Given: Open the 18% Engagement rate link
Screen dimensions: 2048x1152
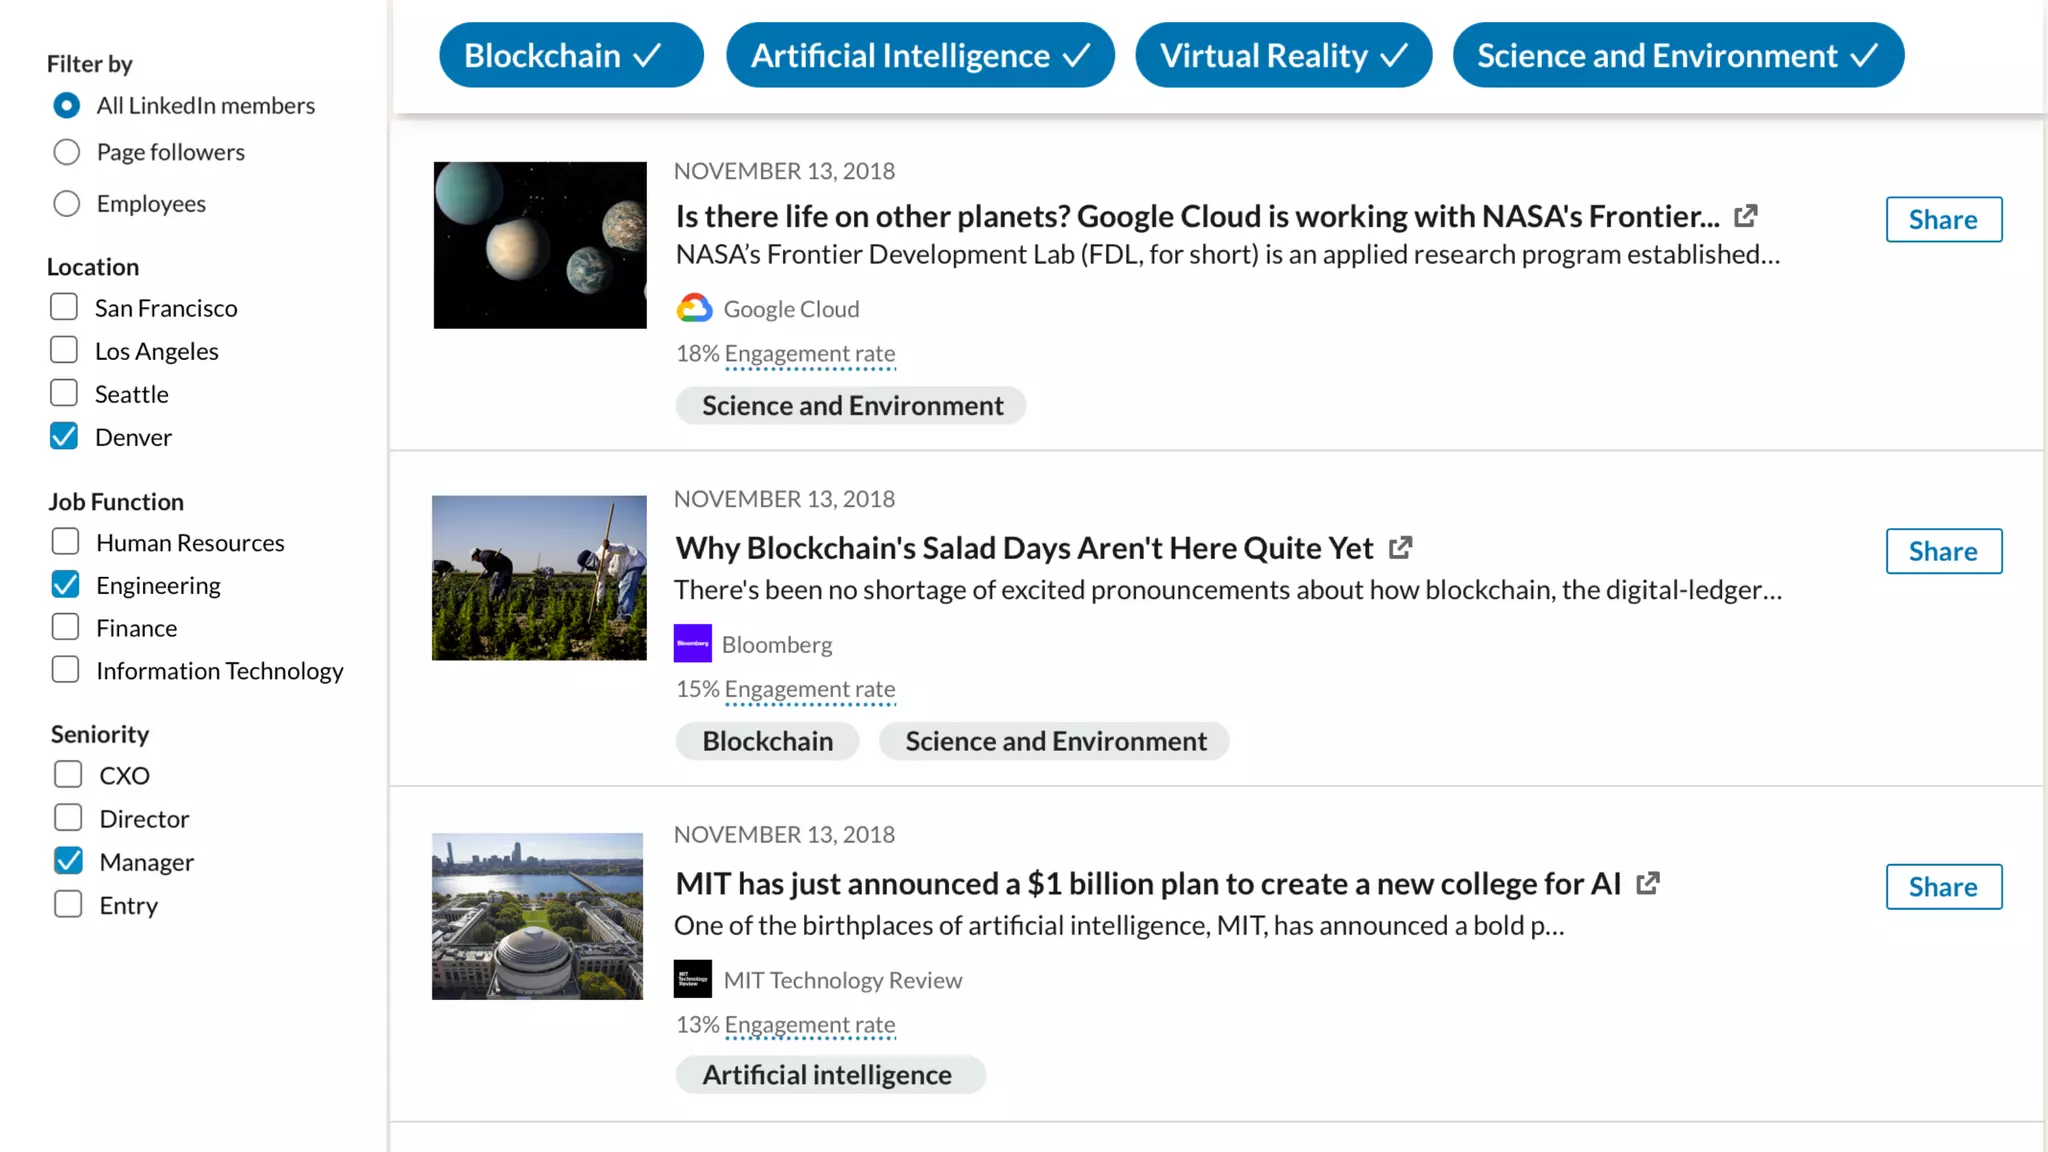Looking at the screenshot, I should tap(809, 354).
